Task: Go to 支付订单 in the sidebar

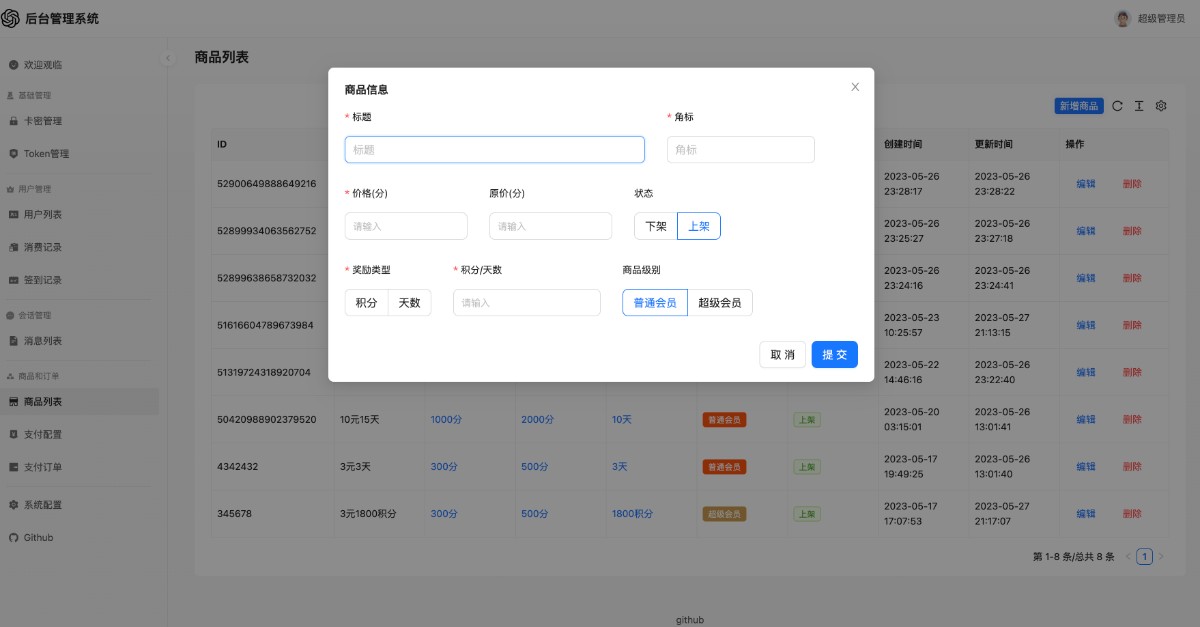Action: [x=43, y=467]
